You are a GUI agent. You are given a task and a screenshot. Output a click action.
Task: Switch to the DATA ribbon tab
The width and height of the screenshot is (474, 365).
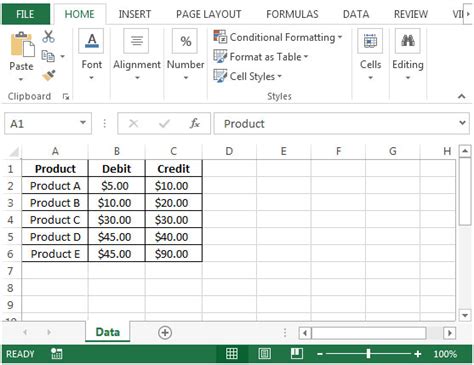point(356,14)
